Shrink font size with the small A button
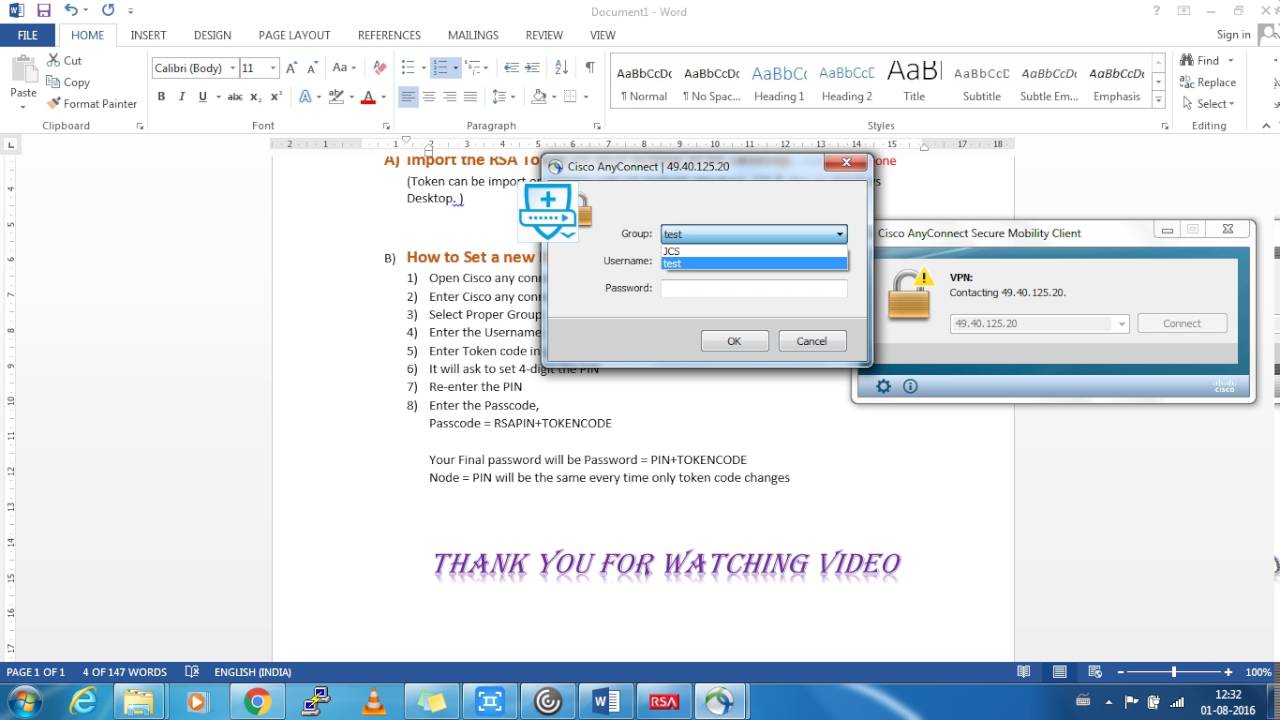This screenshot has width=1280, height=720. click(x=312, y=68)
